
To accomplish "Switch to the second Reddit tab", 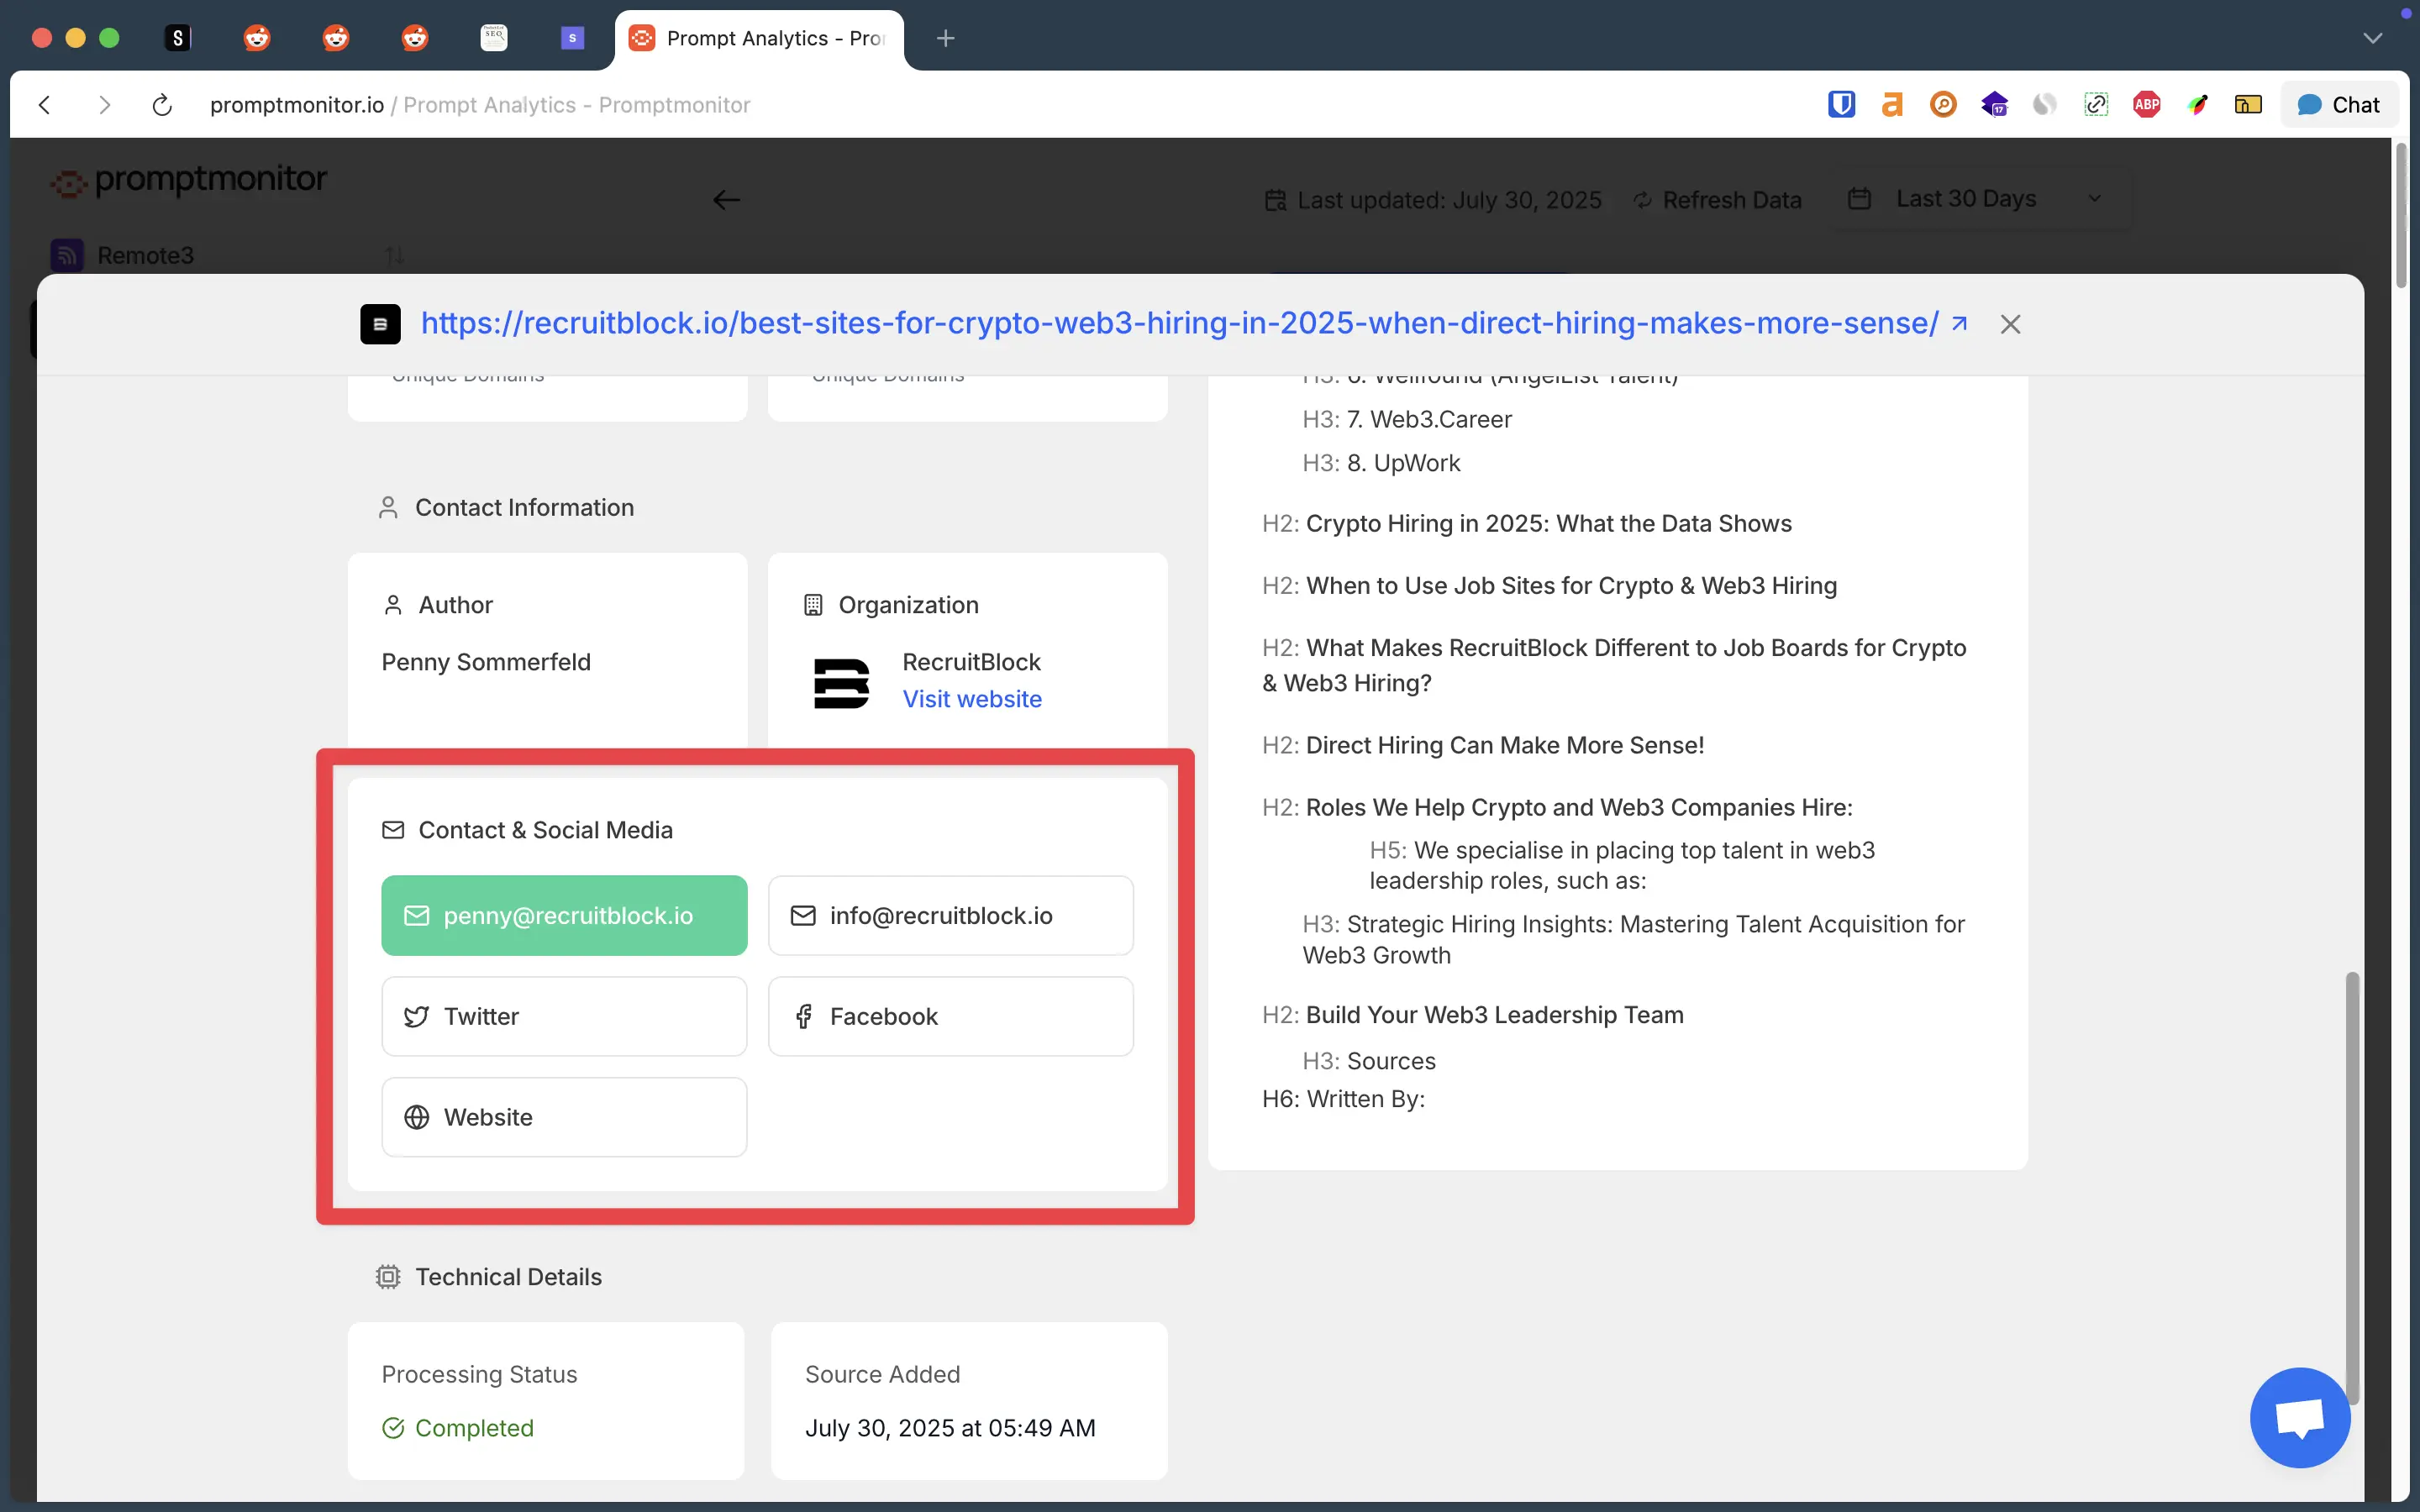I will pyautogui.click(x=336, y=38).
